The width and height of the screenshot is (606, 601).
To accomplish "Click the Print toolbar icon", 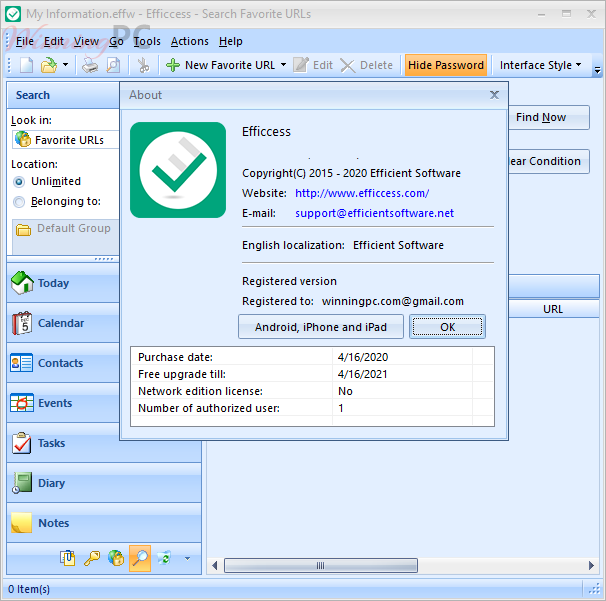I will pyautogui.click(x=90, y=65).
